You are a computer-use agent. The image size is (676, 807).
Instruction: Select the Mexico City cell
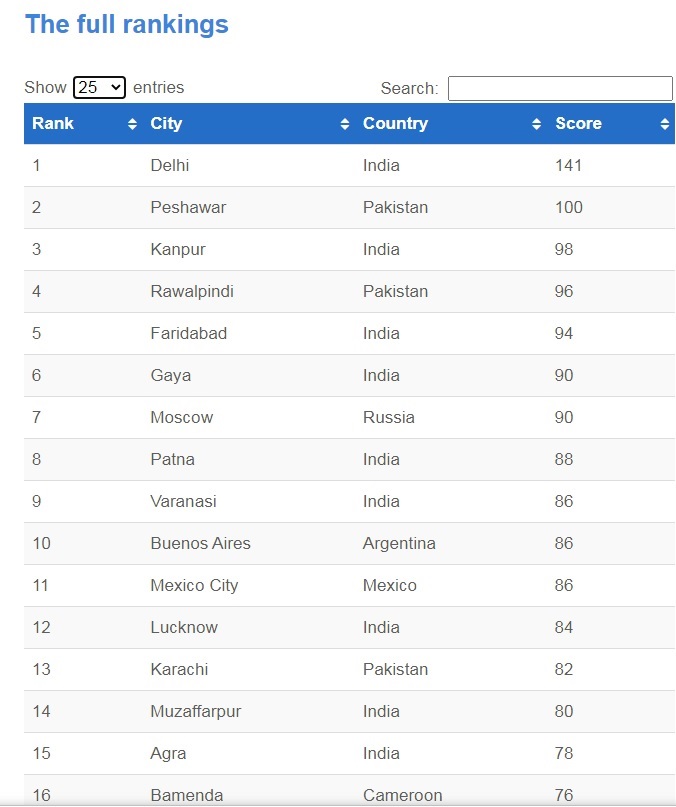194,586
